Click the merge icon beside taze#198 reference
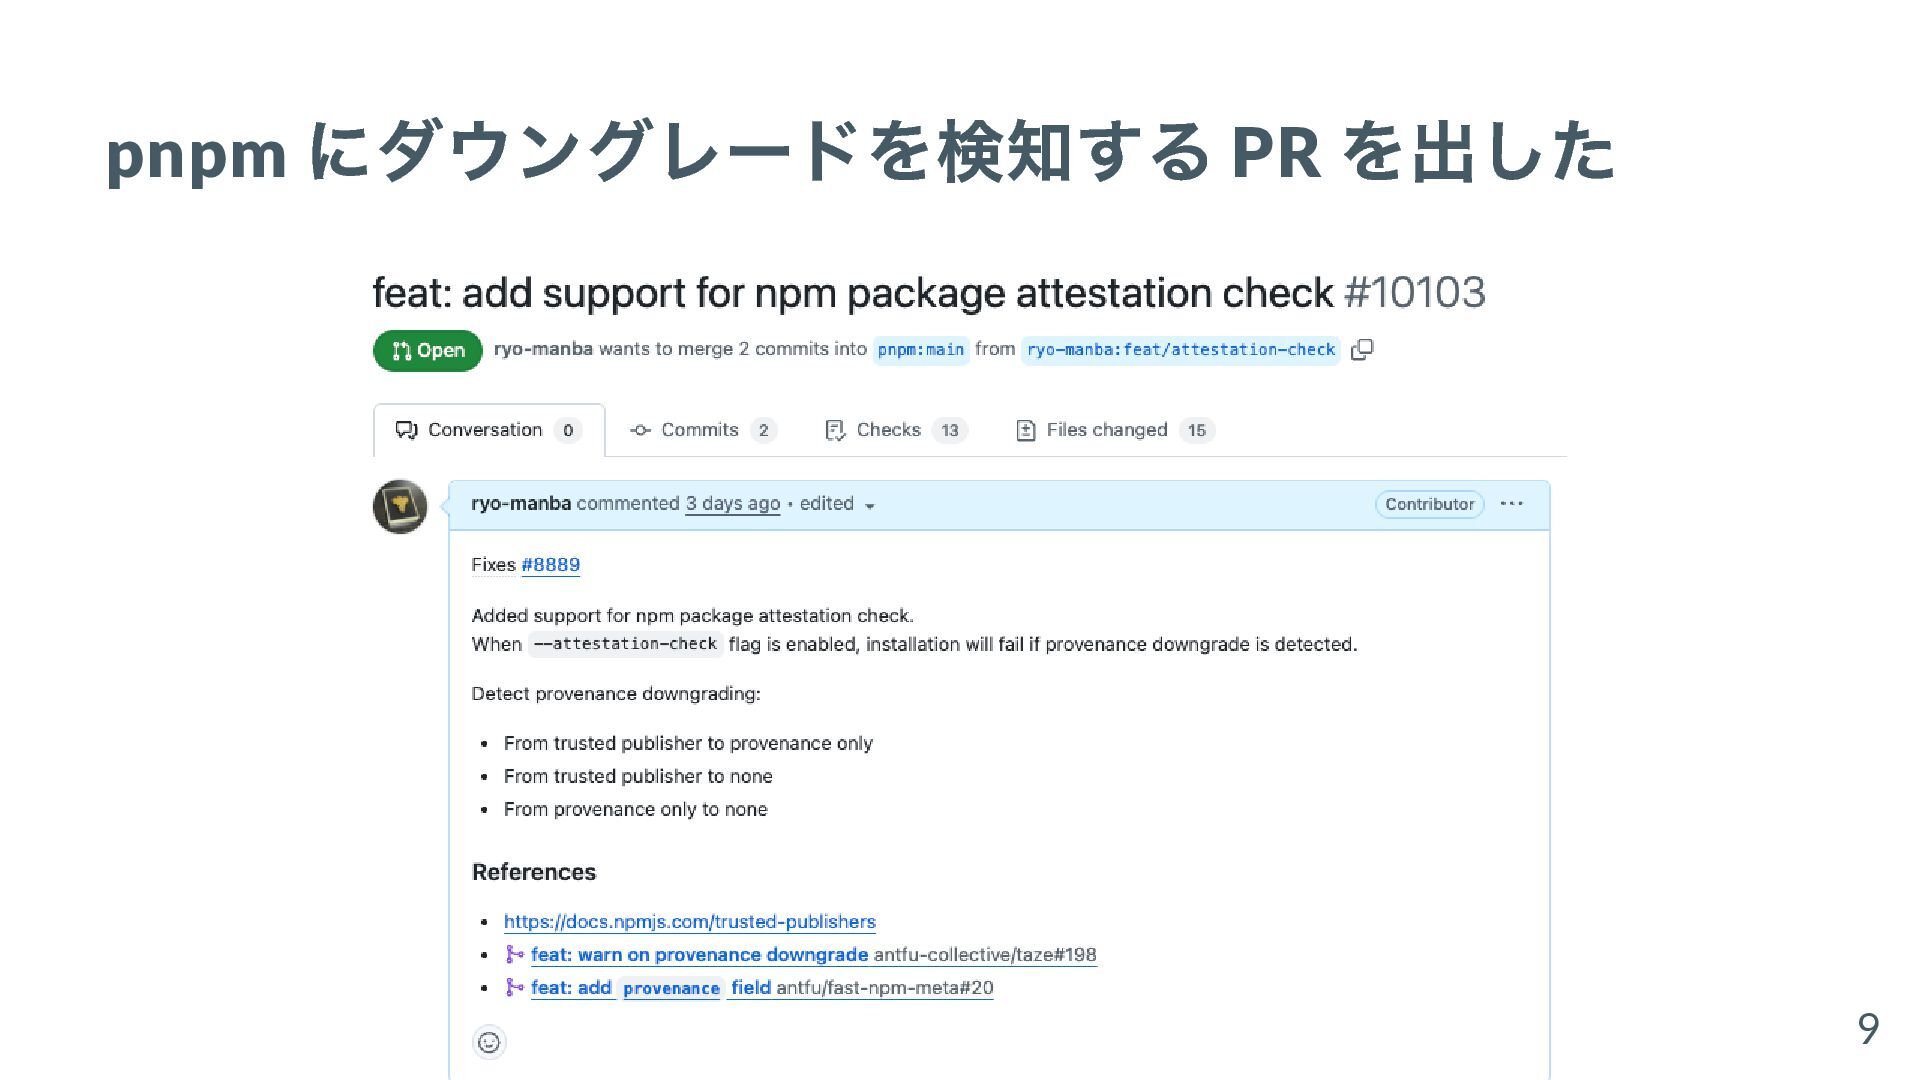The height and width of the screenshot is (1080, 1920). coord(514,954)
